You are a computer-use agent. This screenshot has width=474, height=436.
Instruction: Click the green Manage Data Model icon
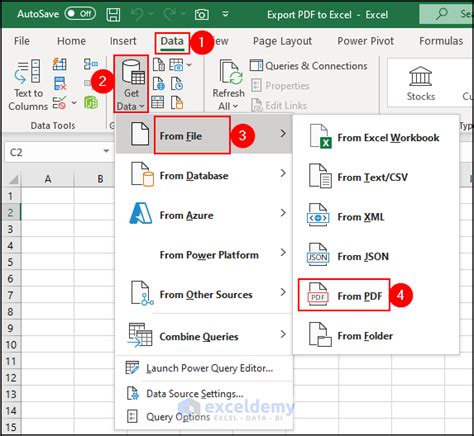tap(91, 103)
